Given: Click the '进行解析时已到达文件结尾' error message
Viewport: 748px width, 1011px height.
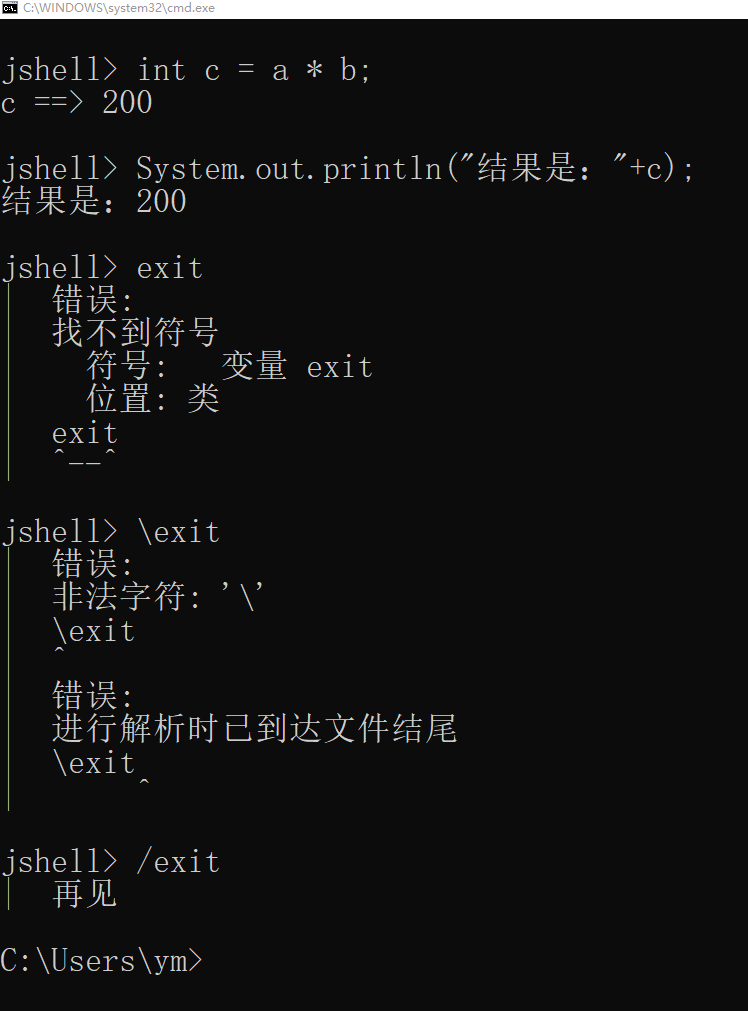Looking at the screenshot, I should pyautogui.click(x=255, y=729).
